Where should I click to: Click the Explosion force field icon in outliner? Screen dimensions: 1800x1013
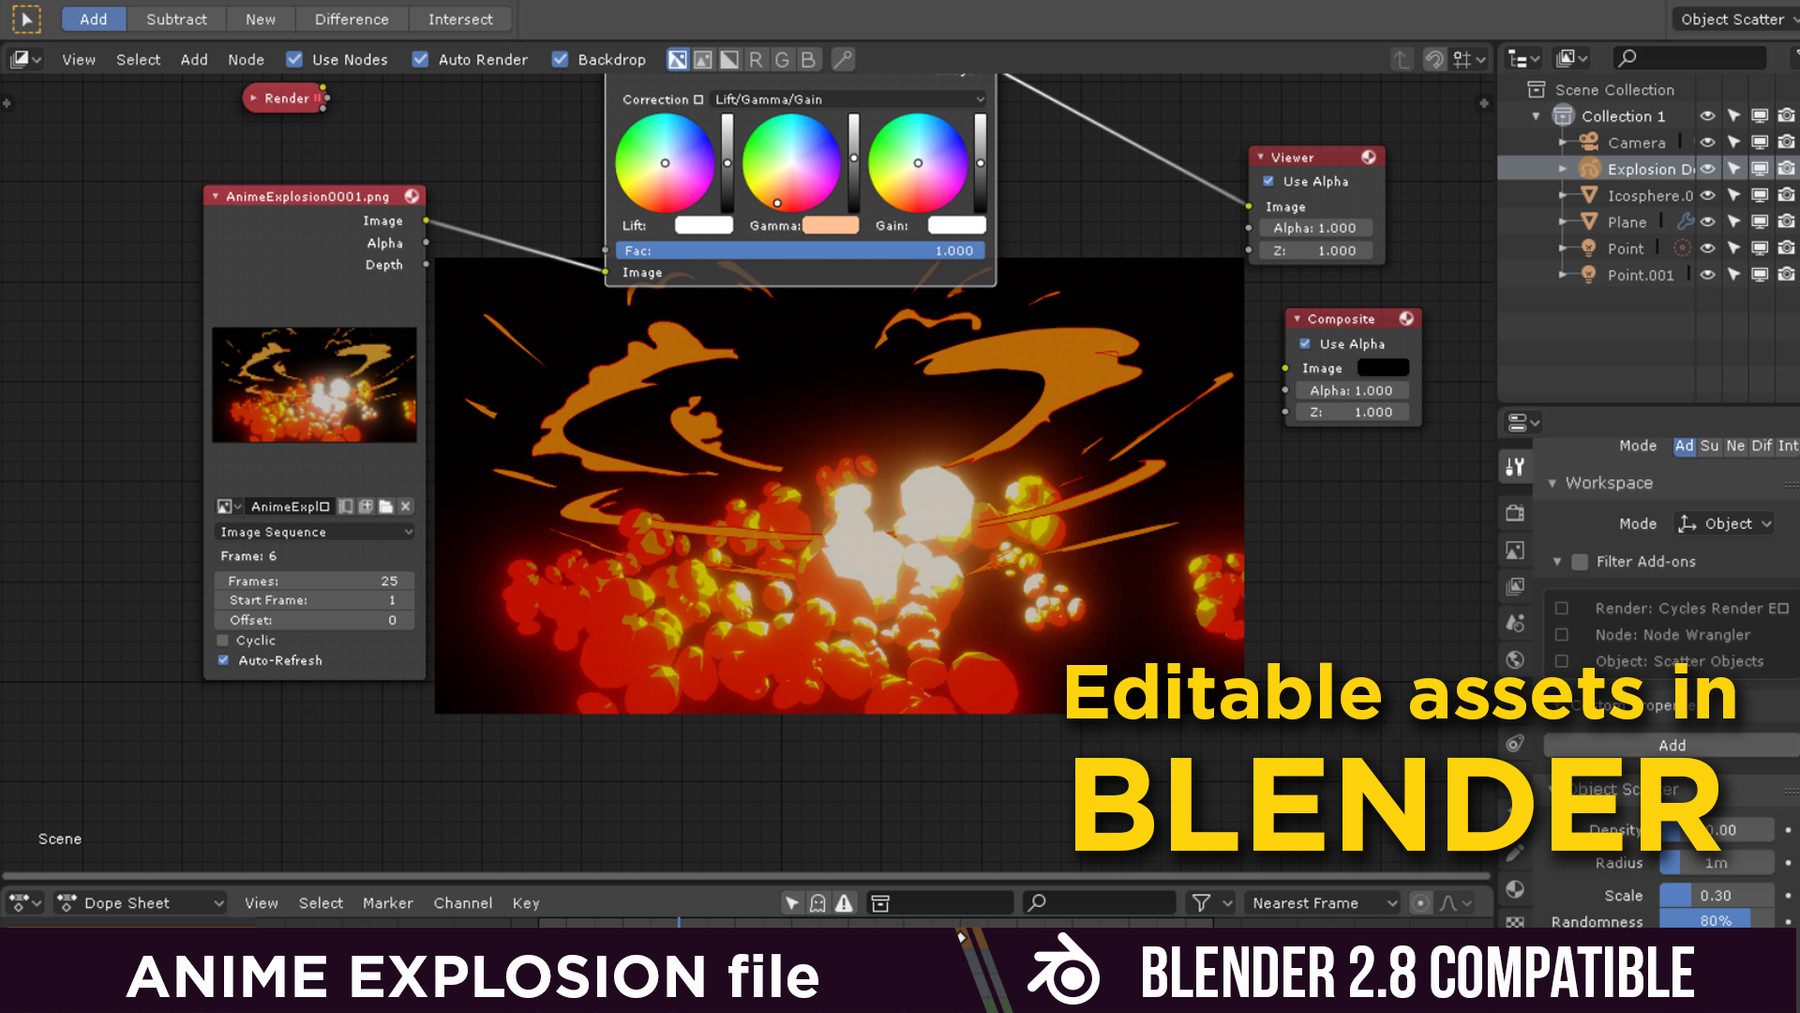point(1589,169)
